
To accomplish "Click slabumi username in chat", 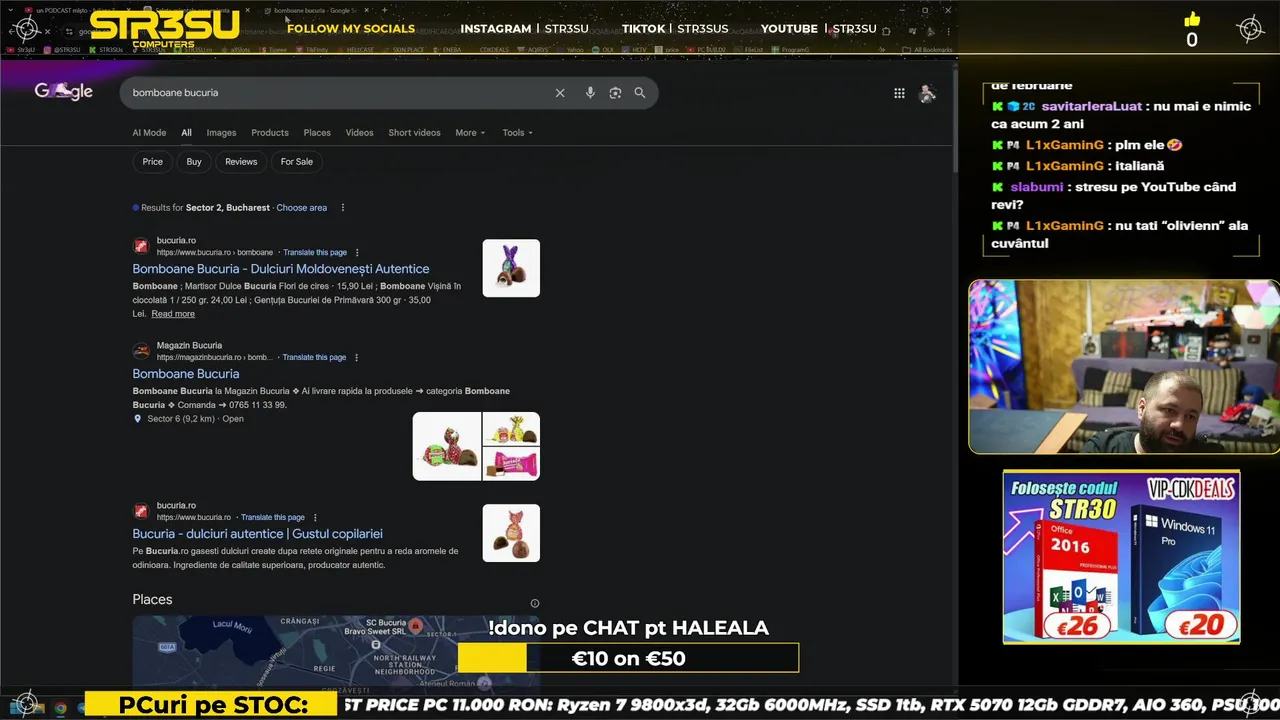I will (x=1037, y=187).
